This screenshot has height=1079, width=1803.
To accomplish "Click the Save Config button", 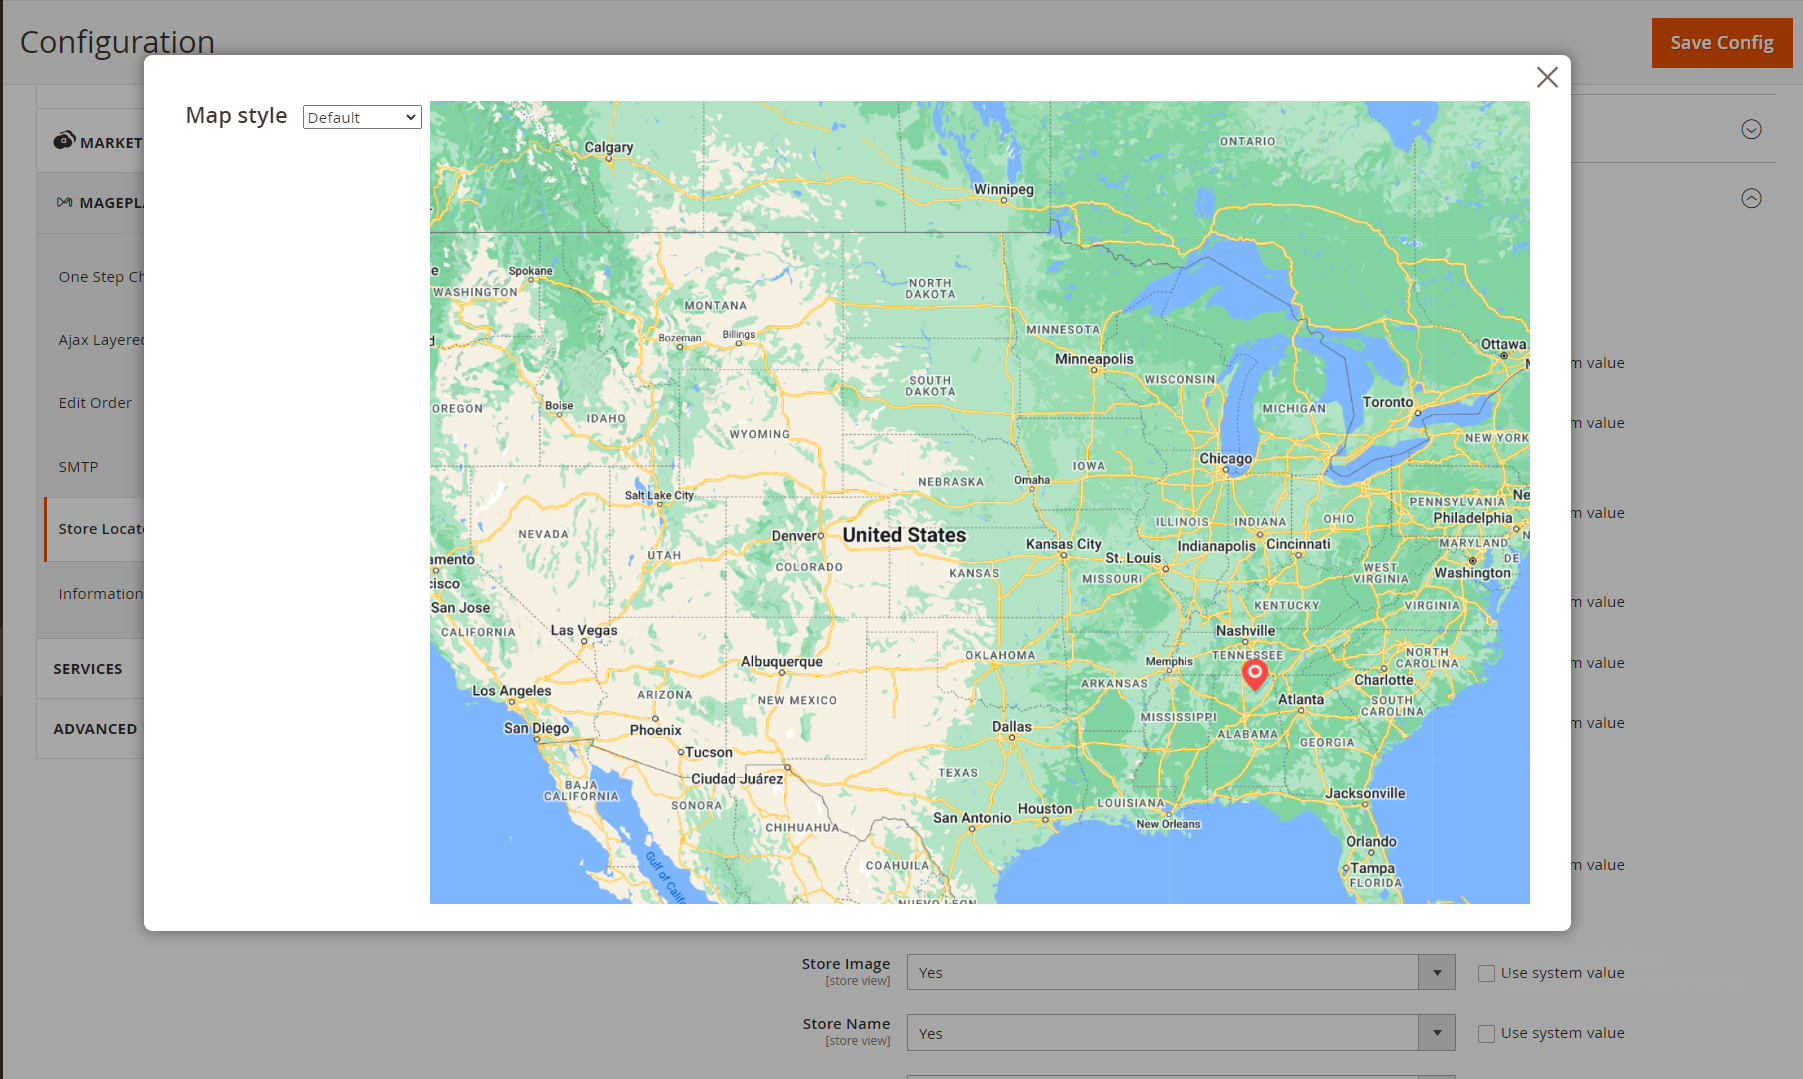I will tap(1720, 43).
